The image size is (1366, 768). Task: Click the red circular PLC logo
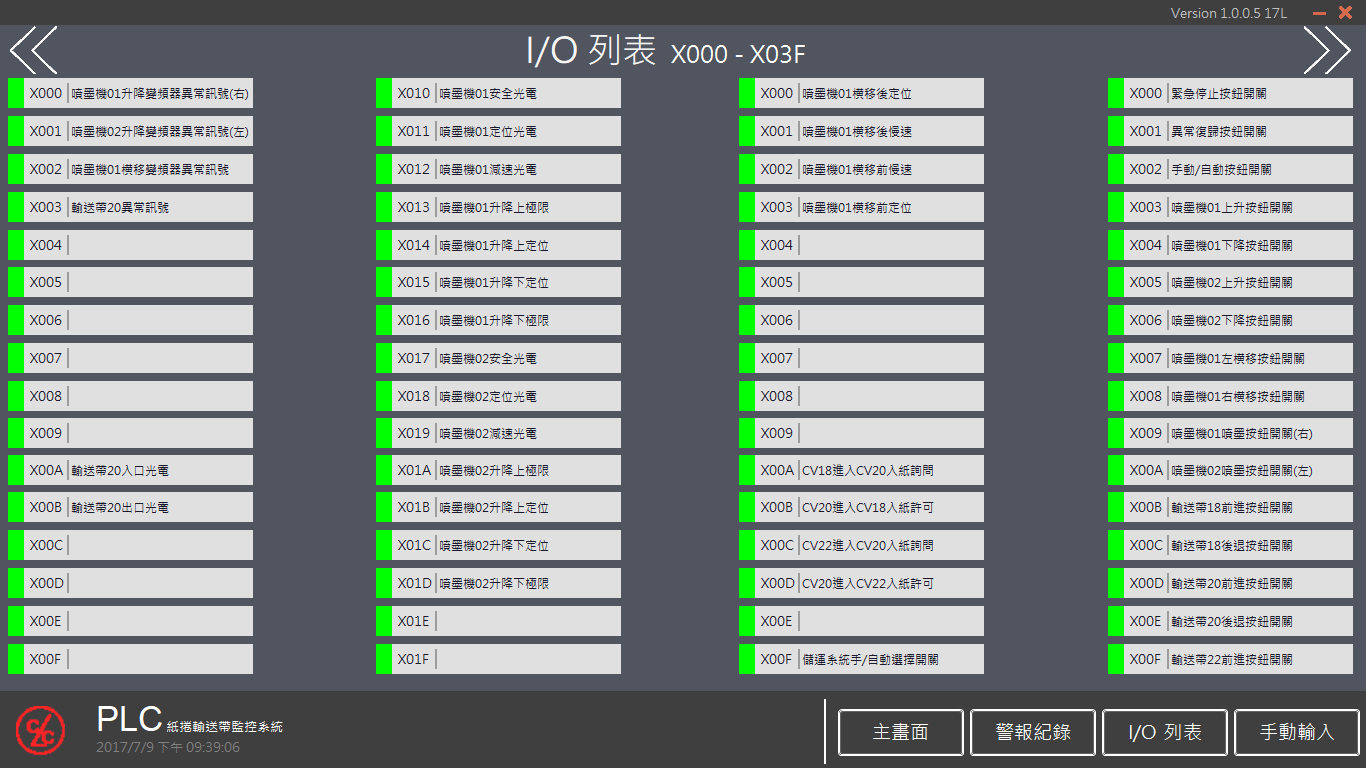pyautogui.click(x=40, y=729)
